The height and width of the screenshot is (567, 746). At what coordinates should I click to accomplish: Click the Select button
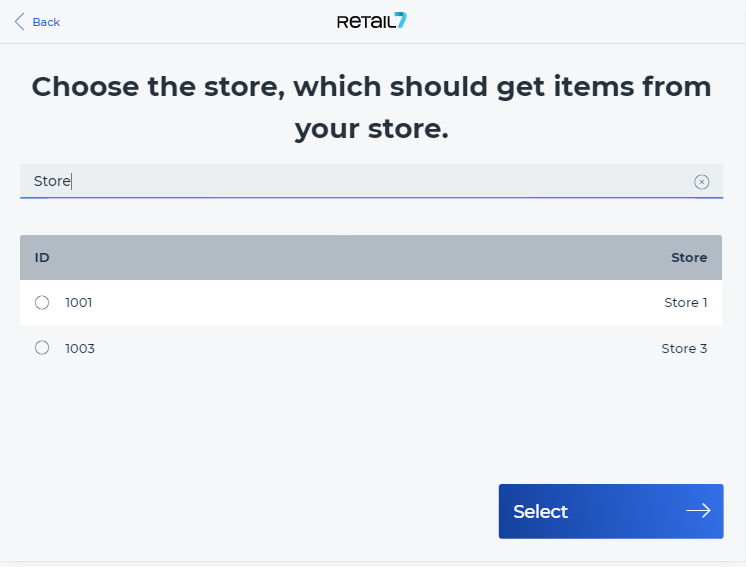611,511
